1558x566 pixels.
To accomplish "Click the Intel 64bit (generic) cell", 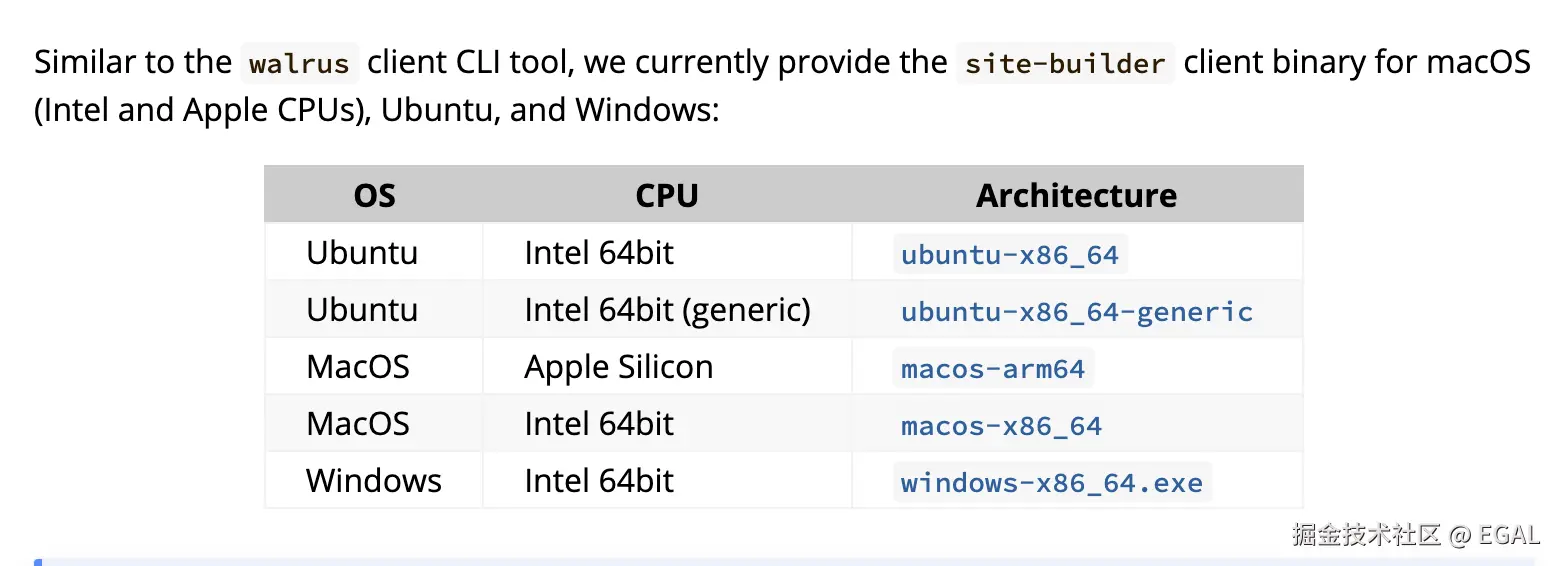I will pyautogui.click(x=666, y=310).
